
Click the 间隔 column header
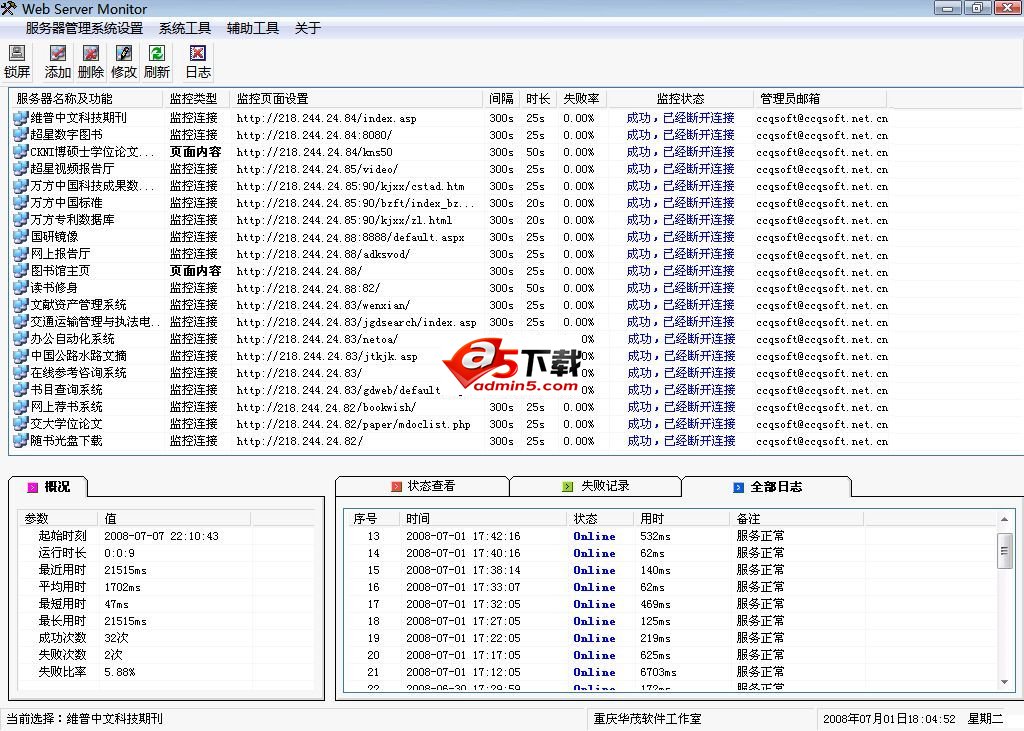pyautogui.click(x=501, y=99)
